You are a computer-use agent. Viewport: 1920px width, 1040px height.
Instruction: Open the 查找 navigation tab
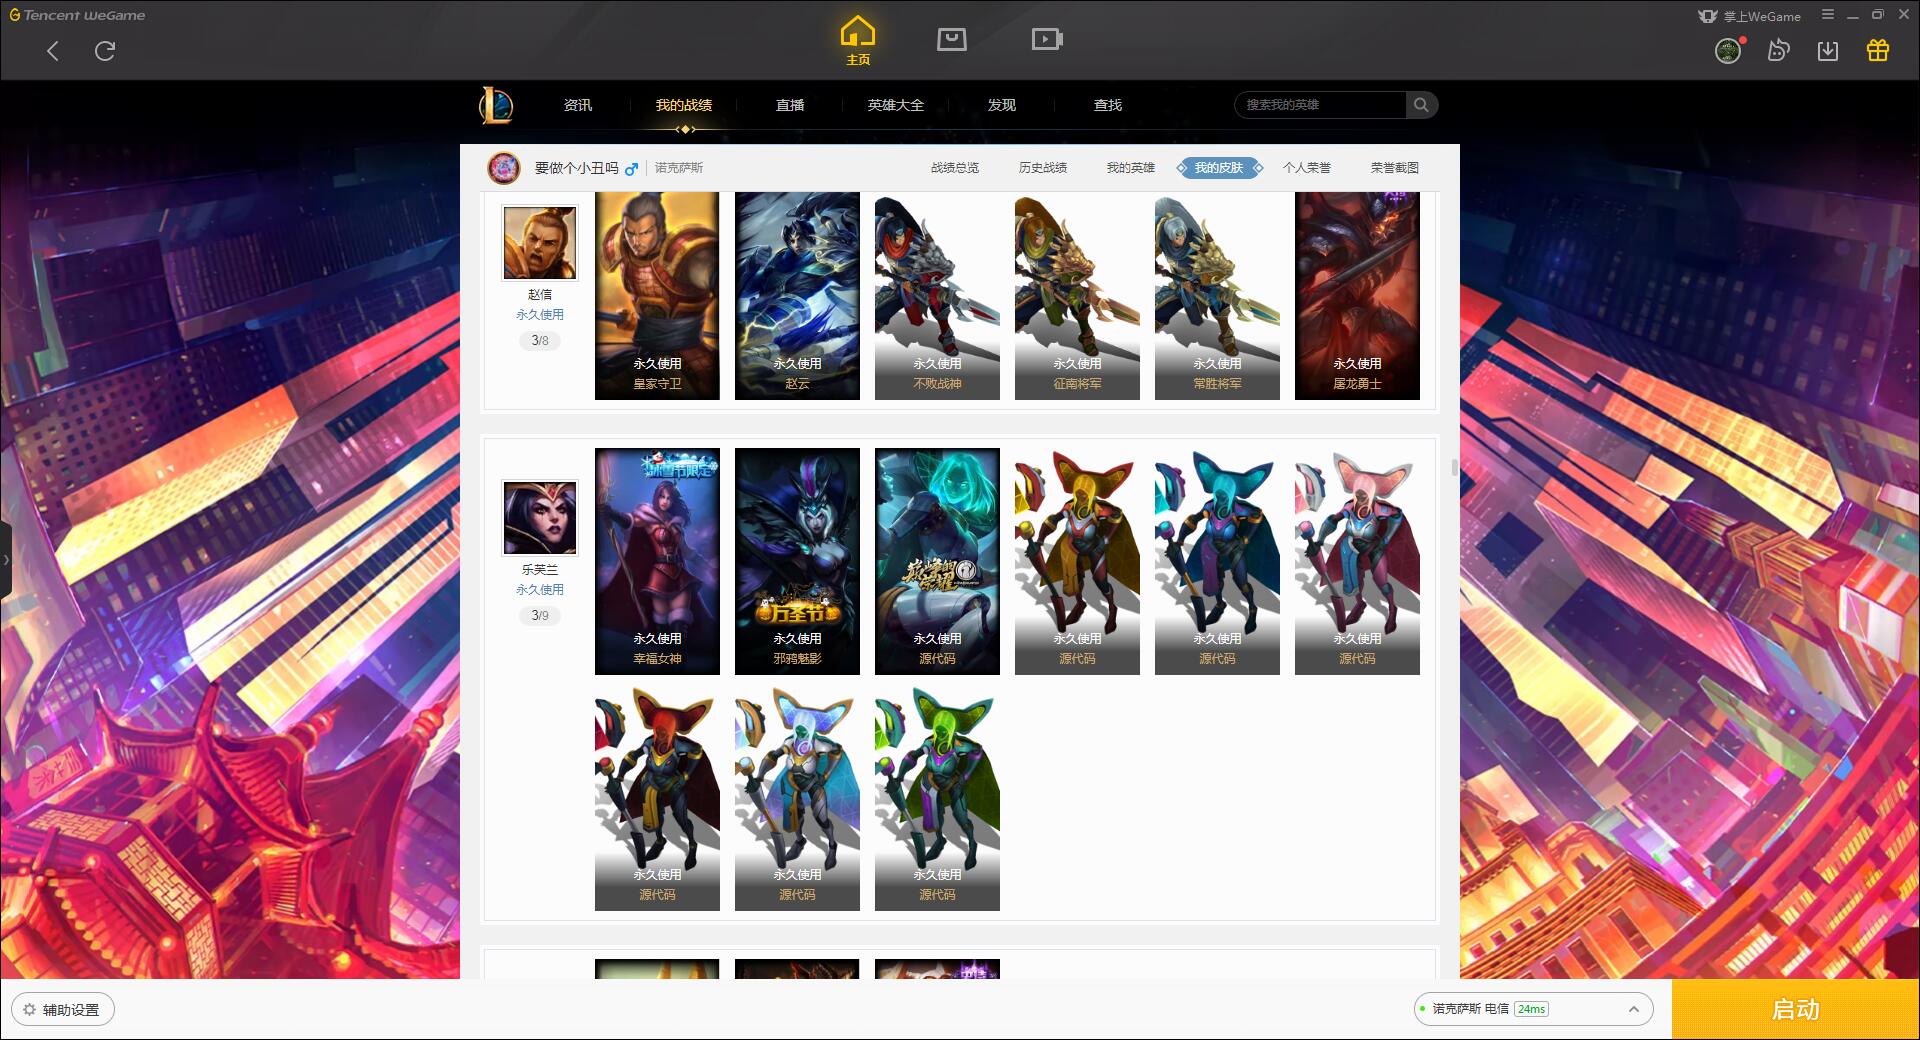coord(1108,105)
